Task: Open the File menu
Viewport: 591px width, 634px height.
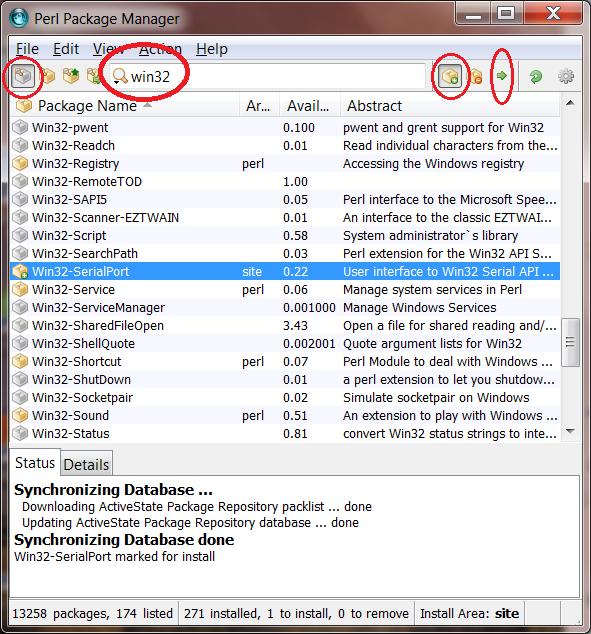Action: click(27, 49)
